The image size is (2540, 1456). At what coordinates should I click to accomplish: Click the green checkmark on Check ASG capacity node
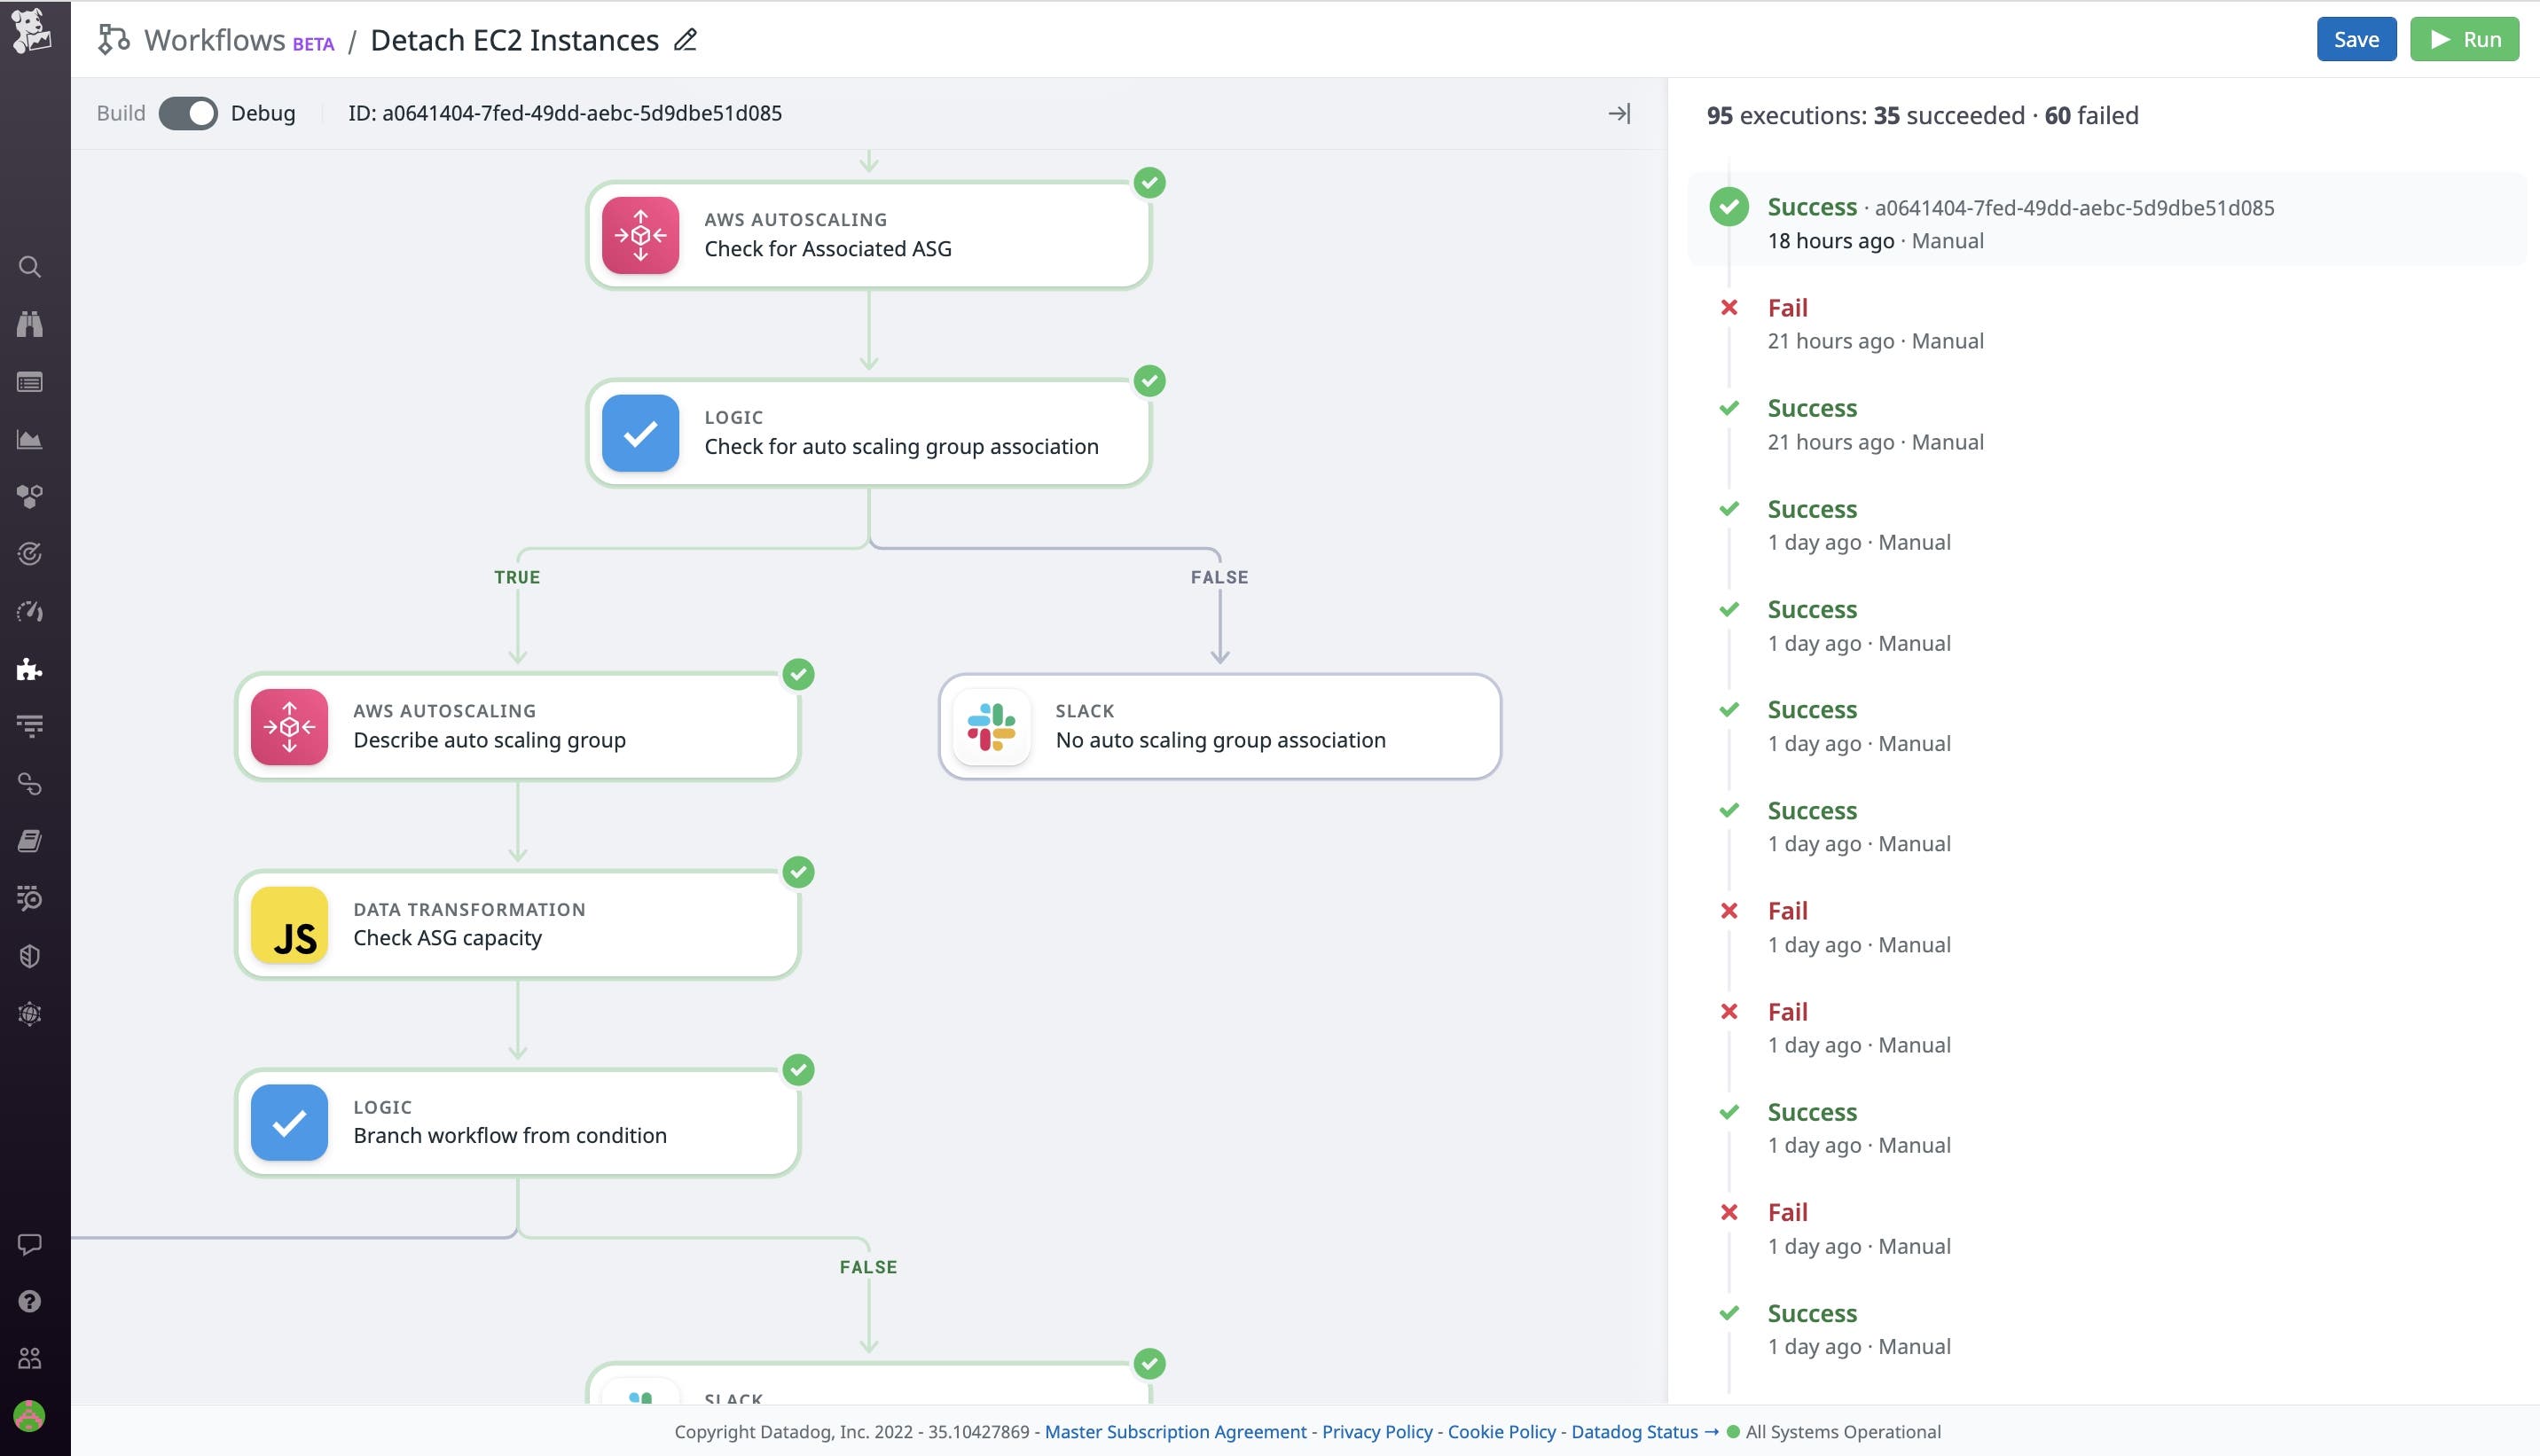point(797,872)
